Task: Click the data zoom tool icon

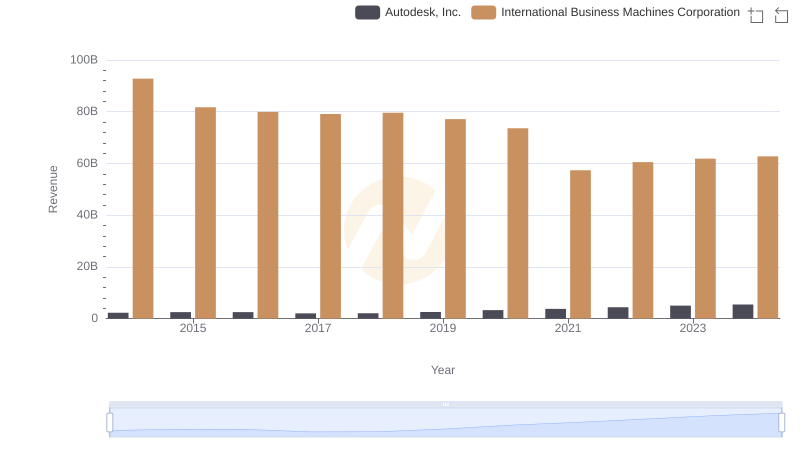Action: point(756,15)
